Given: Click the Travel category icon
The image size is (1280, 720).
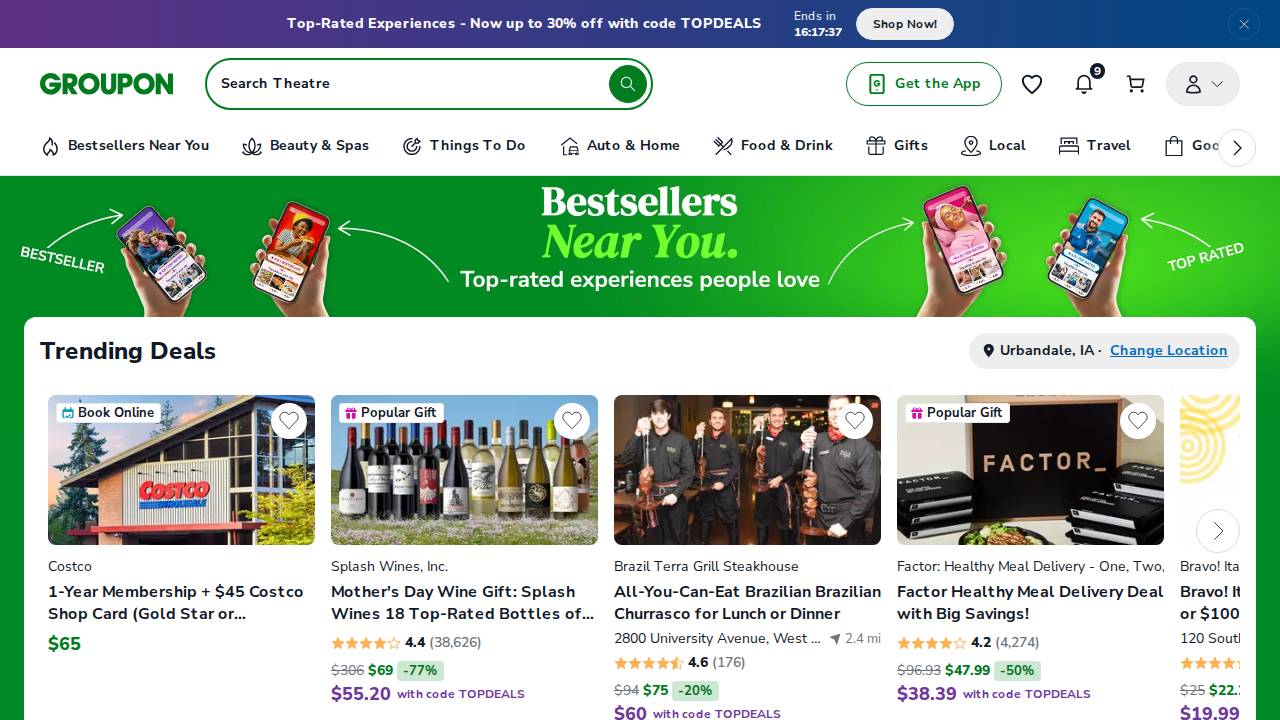Looking at the screenshot, I should (x=1068, y=146).
